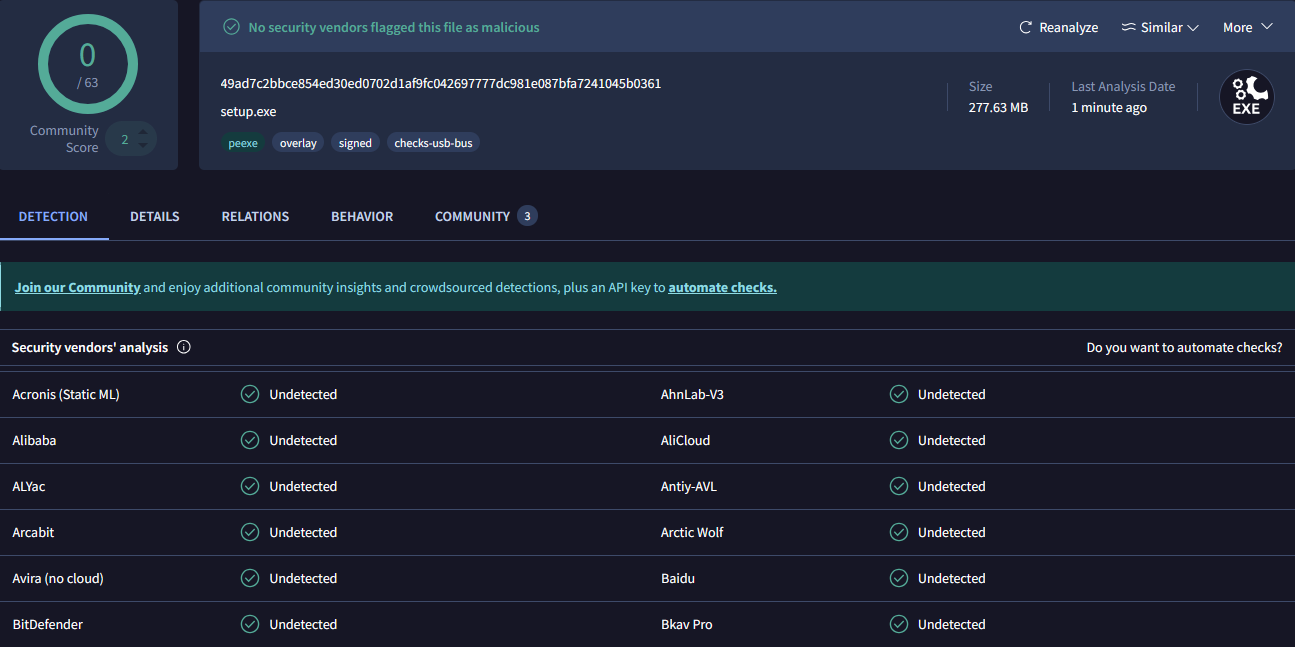Click the 0/63 detection score circle

point(88,64)
